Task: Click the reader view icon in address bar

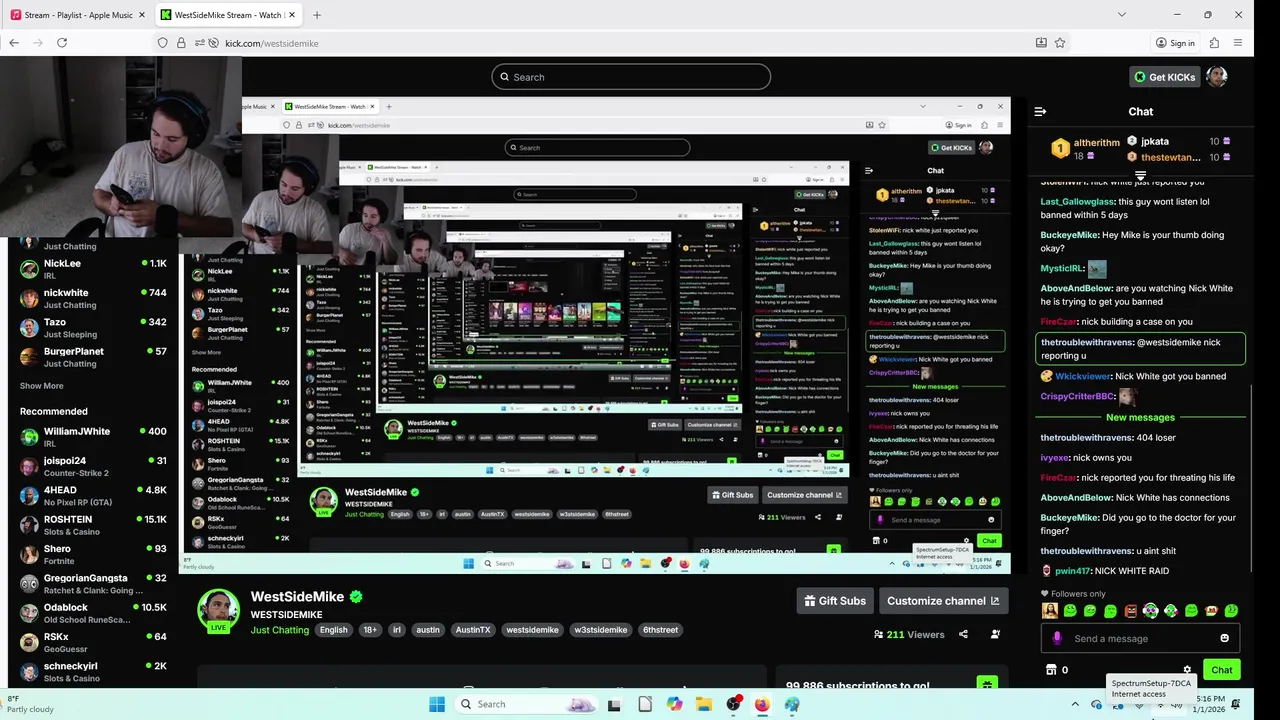Action: click(x=1041, y=43)
